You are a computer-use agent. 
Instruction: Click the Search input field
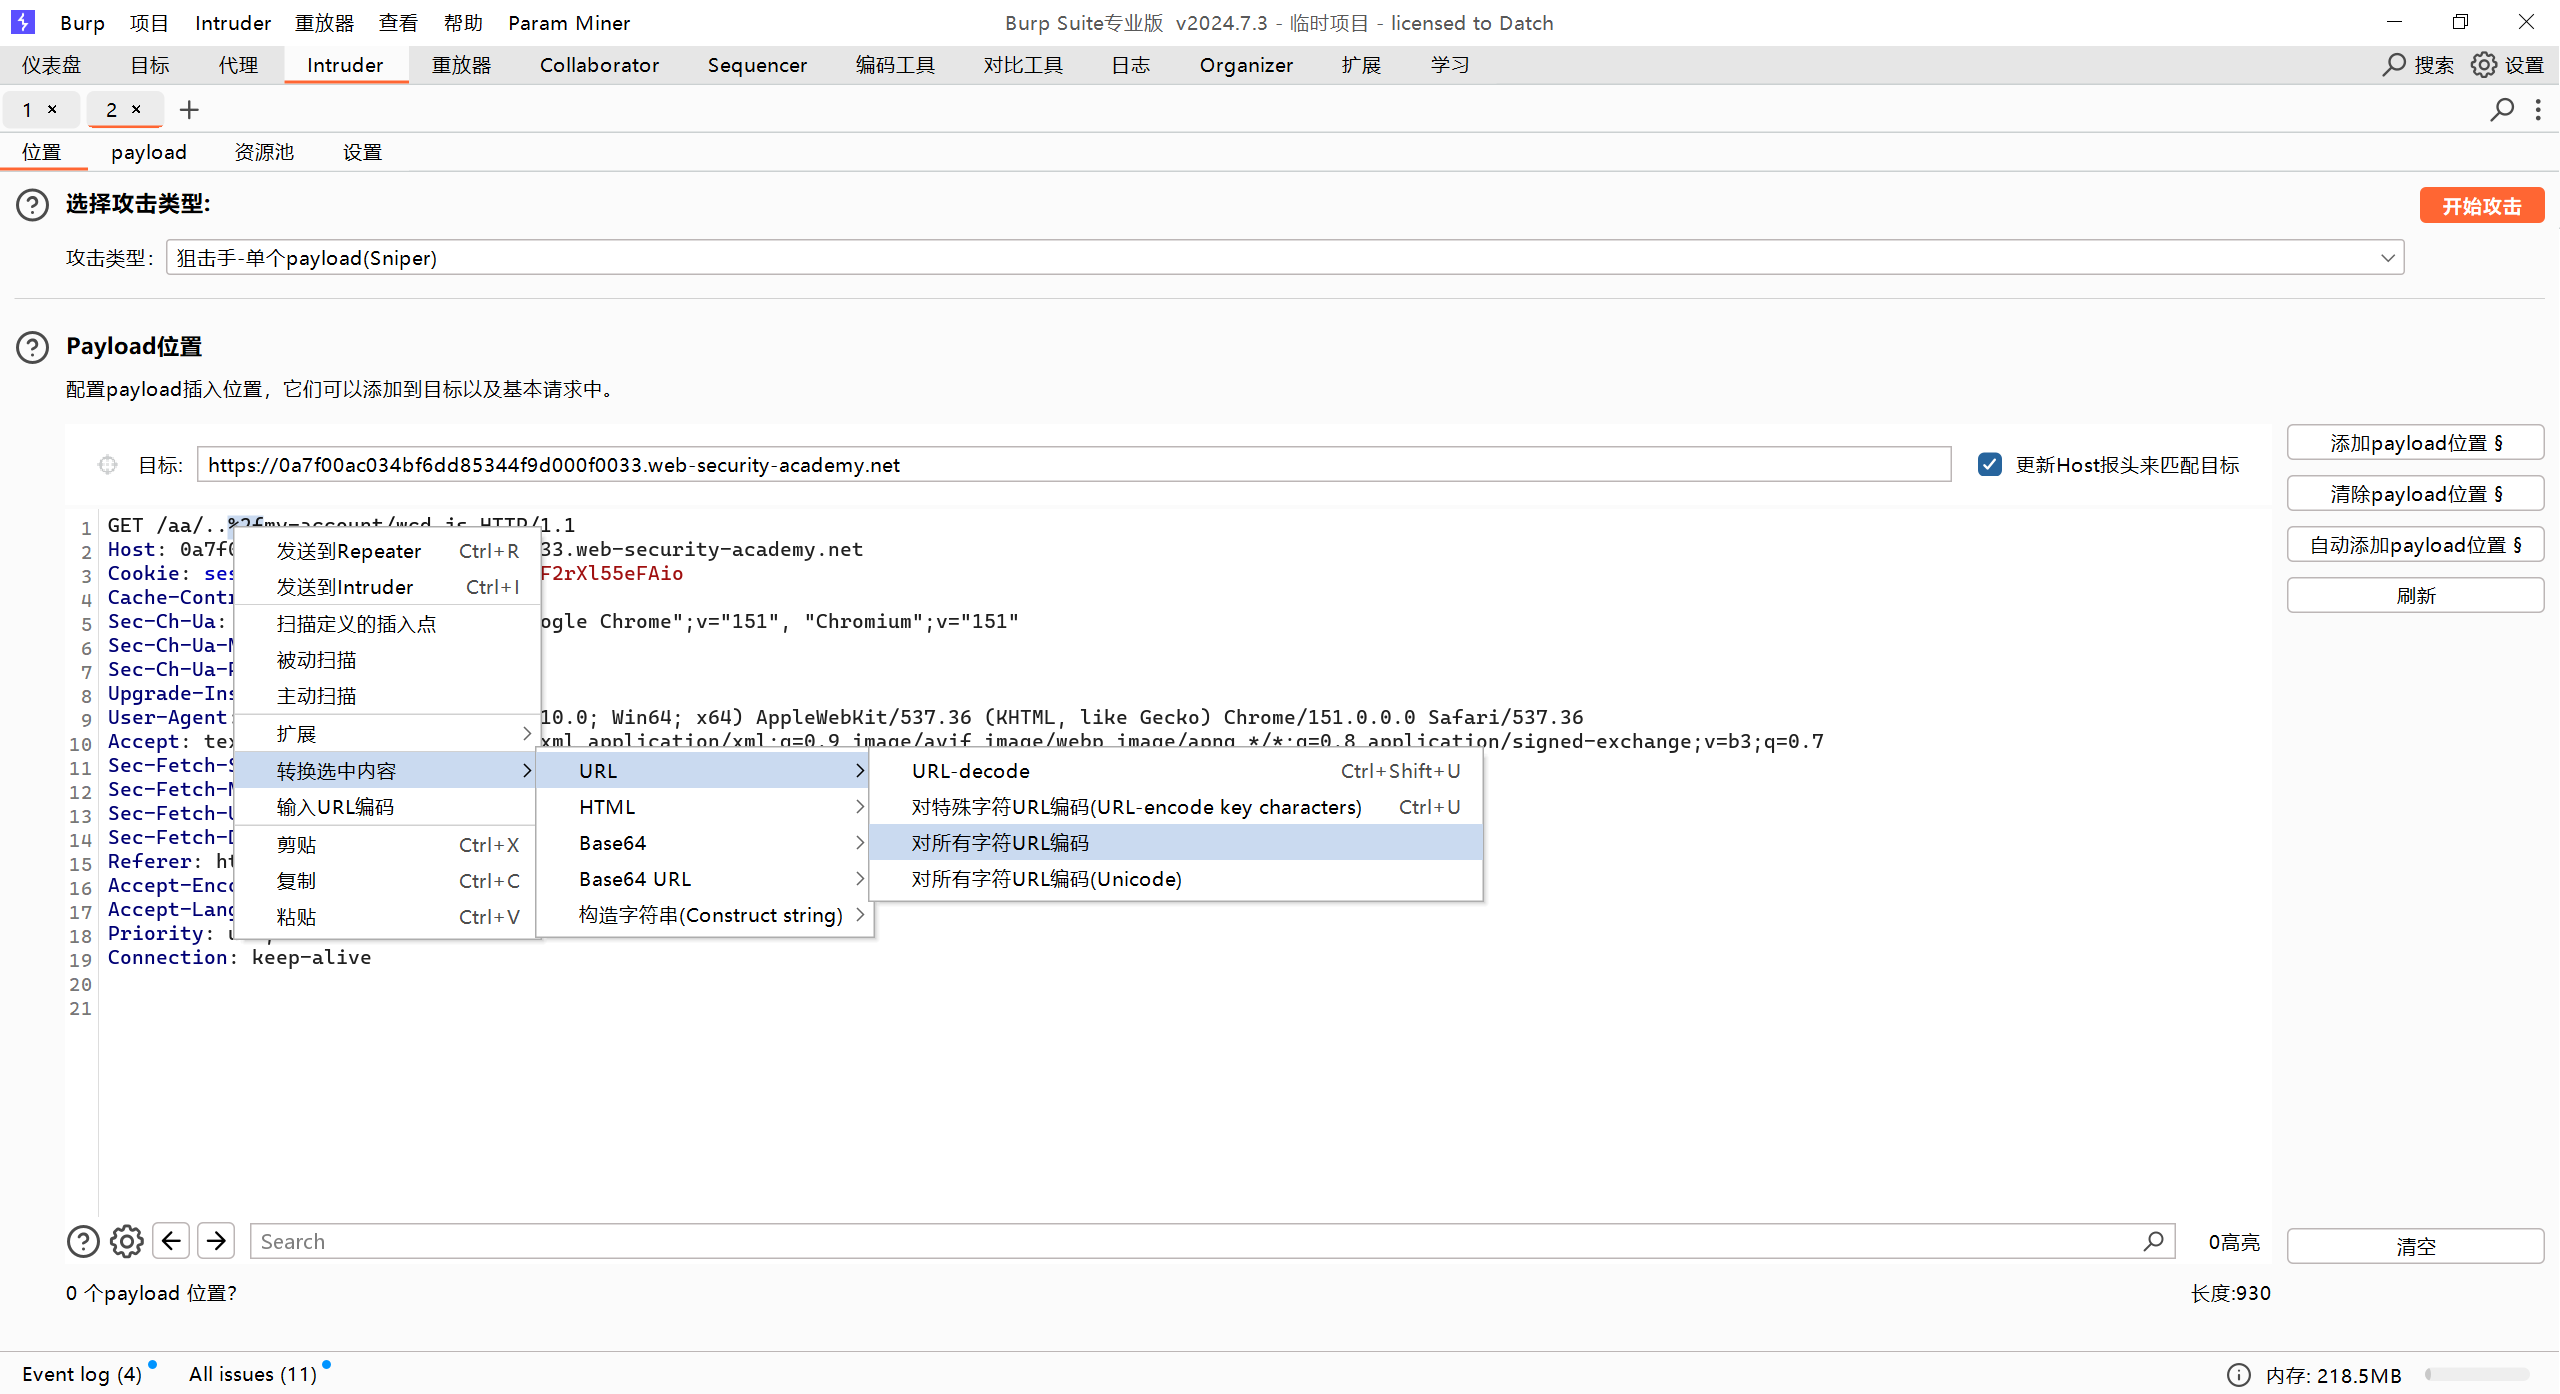(1212, 1241)
